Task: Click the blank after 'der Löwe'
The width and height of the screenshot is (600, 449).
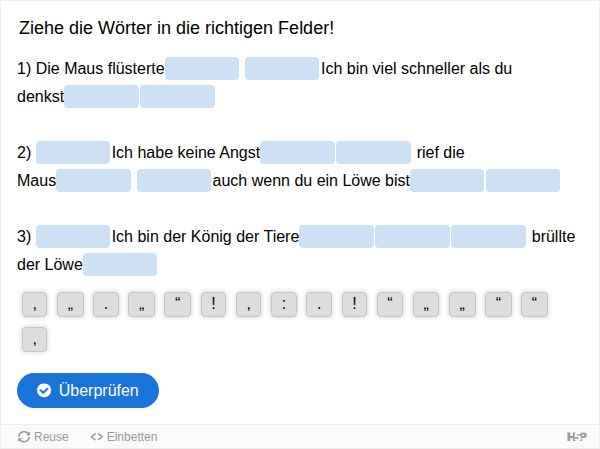Action: click(x=120, y=264)
